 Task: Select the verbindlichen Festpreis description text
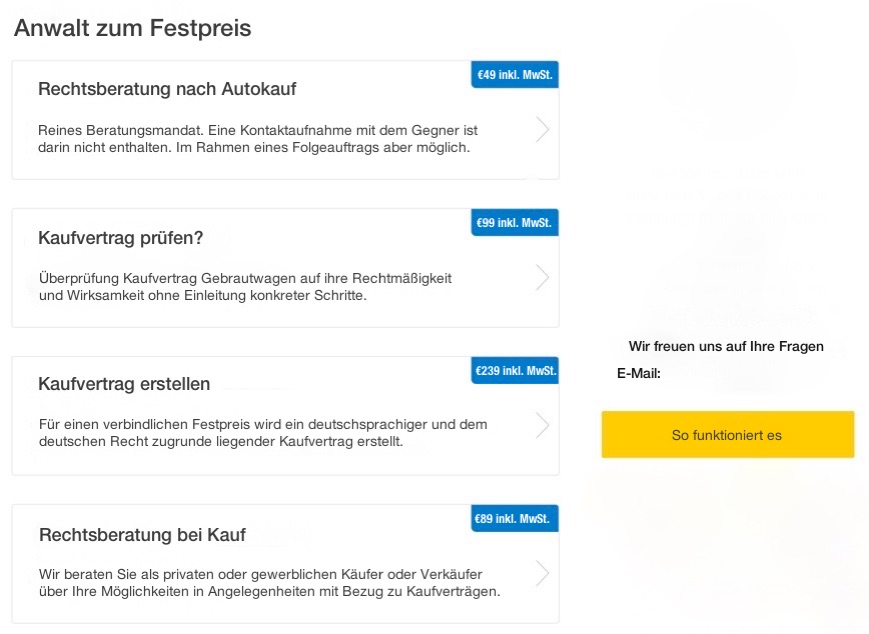coord(263,433)
